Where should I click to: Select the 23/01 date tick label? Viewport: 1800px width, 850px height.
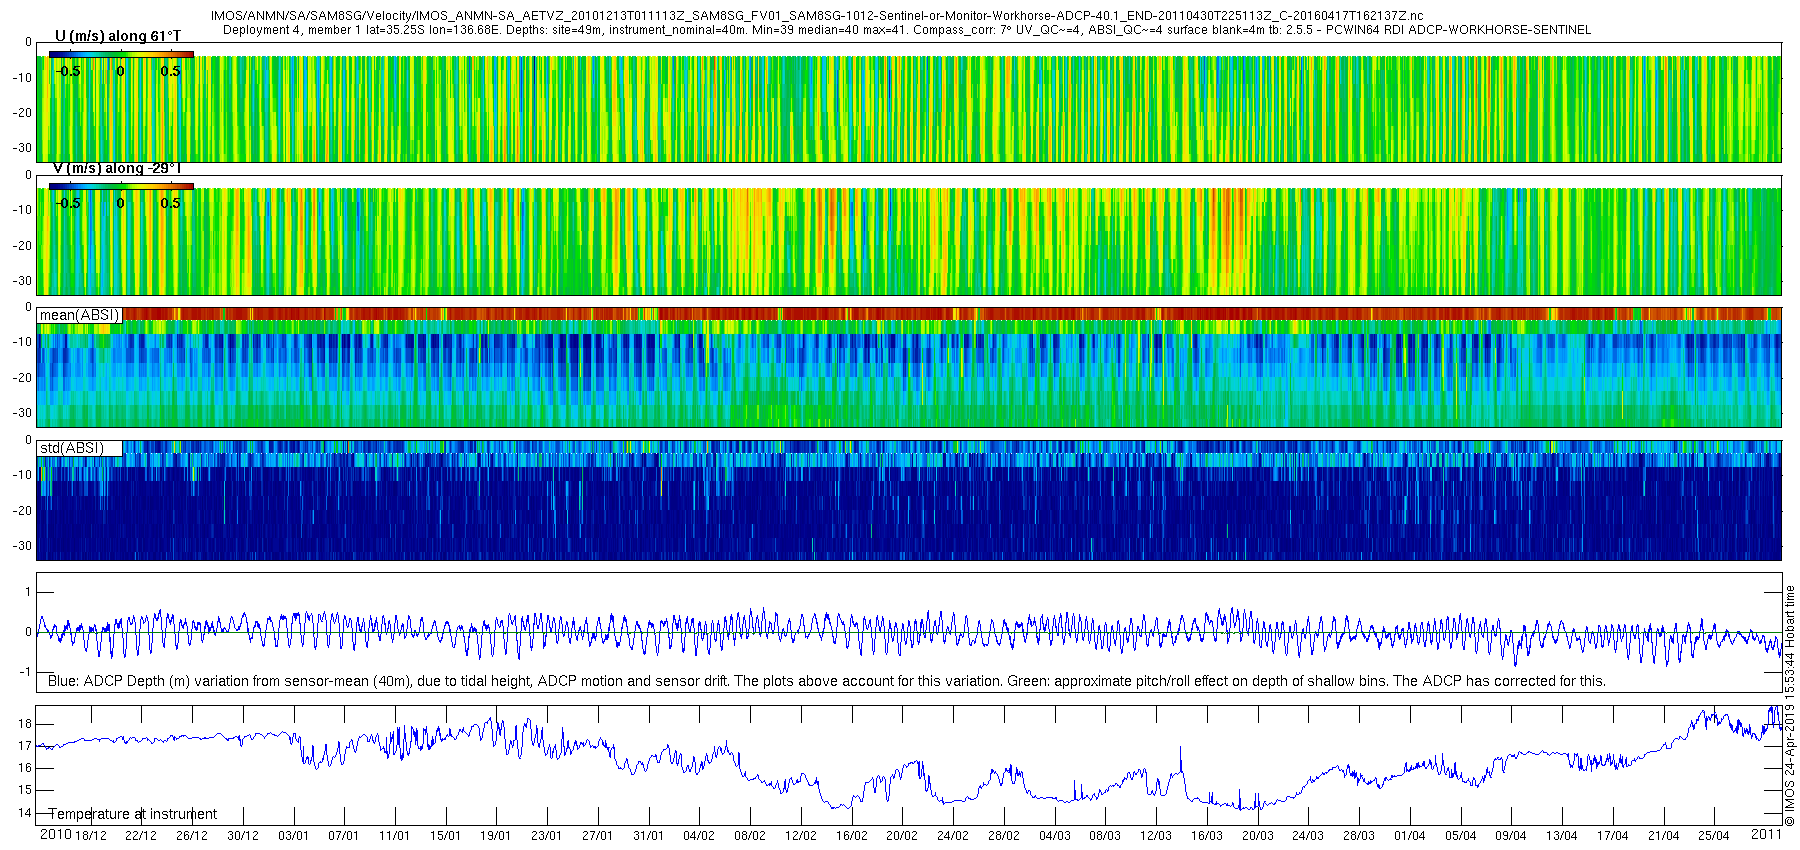(x=547, y=836)
